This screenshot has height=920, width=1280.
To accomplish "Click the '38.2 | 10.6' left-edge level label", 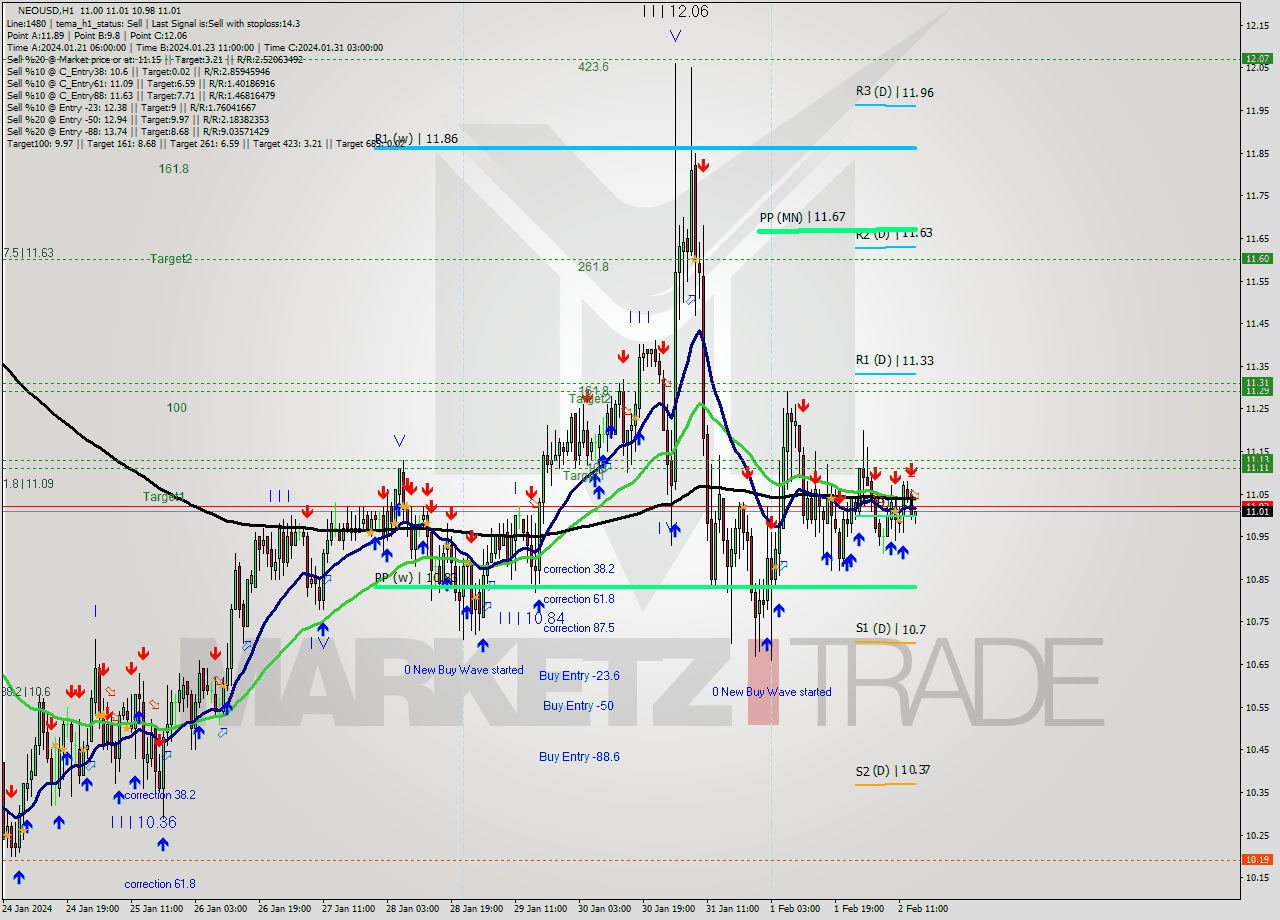I will 26,692.
